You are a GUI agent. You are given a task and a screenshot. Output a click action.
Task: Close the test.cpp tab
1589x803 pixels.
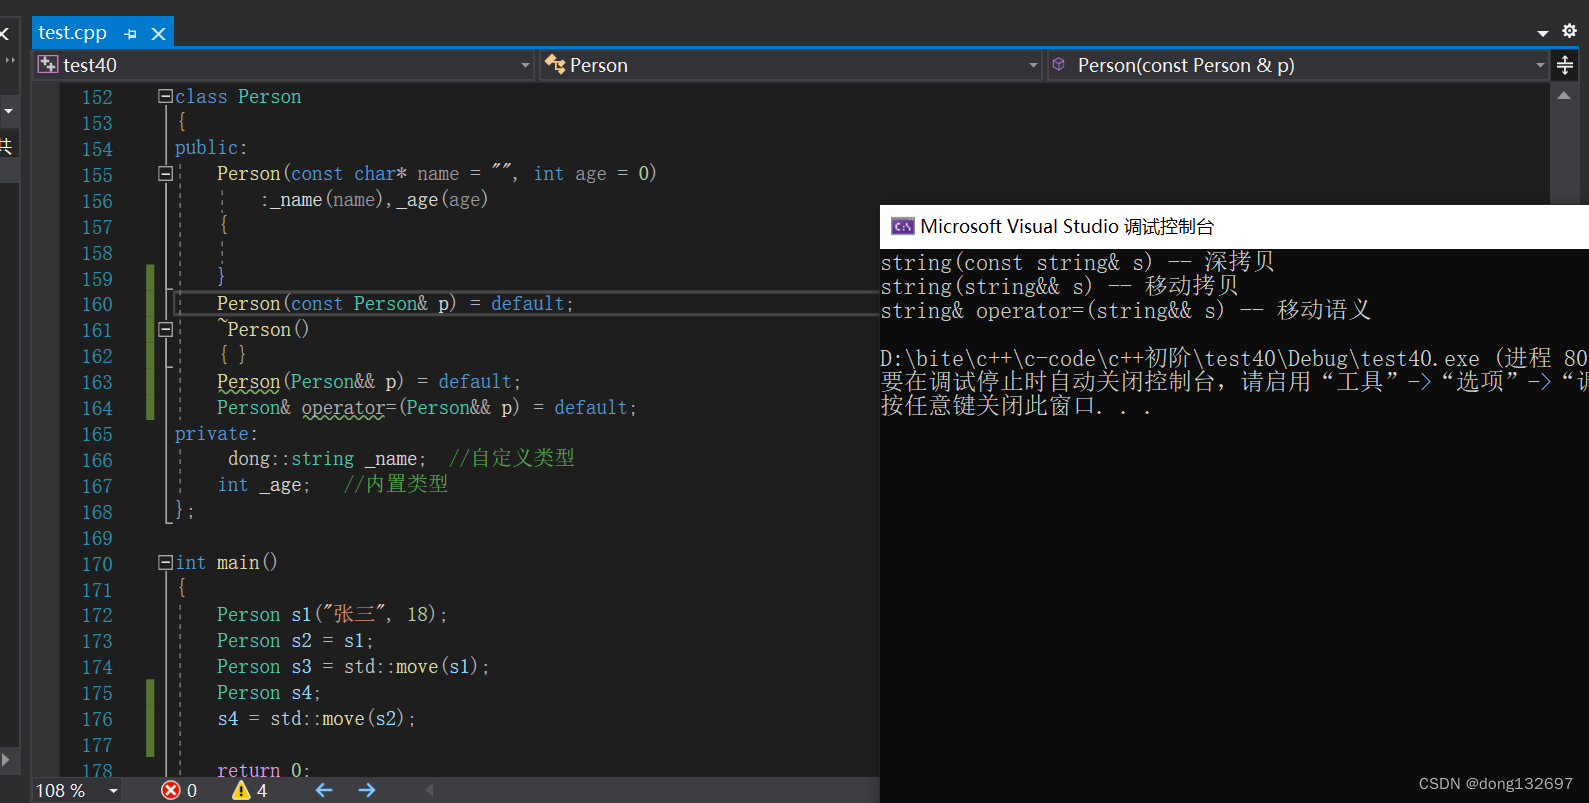tap(158, 34)
